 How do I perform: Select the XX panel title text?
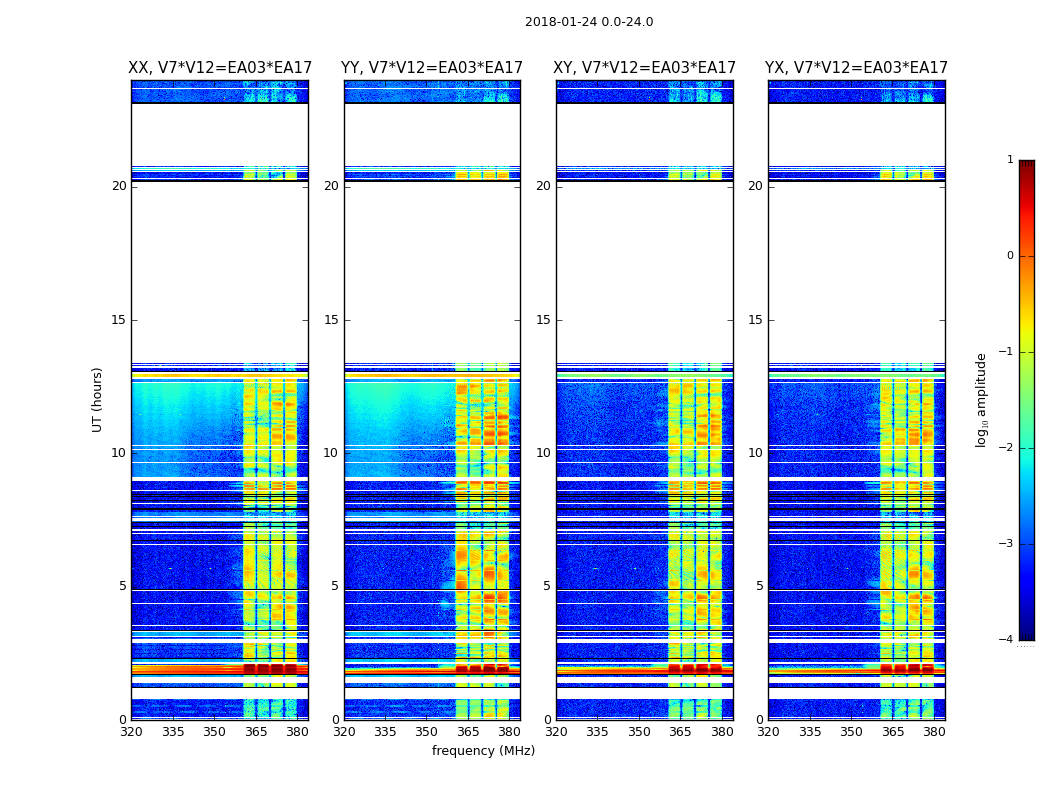219,68
